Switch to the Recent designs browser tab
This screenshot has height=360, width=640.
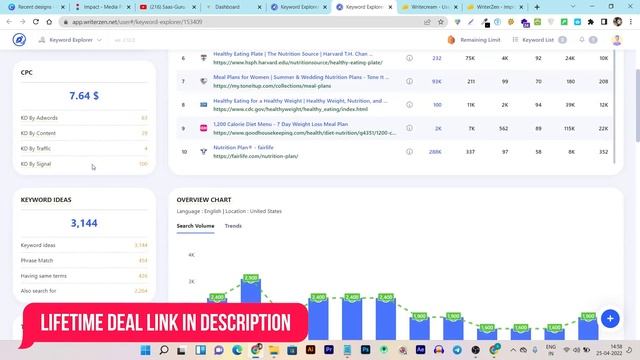point(36,7)
